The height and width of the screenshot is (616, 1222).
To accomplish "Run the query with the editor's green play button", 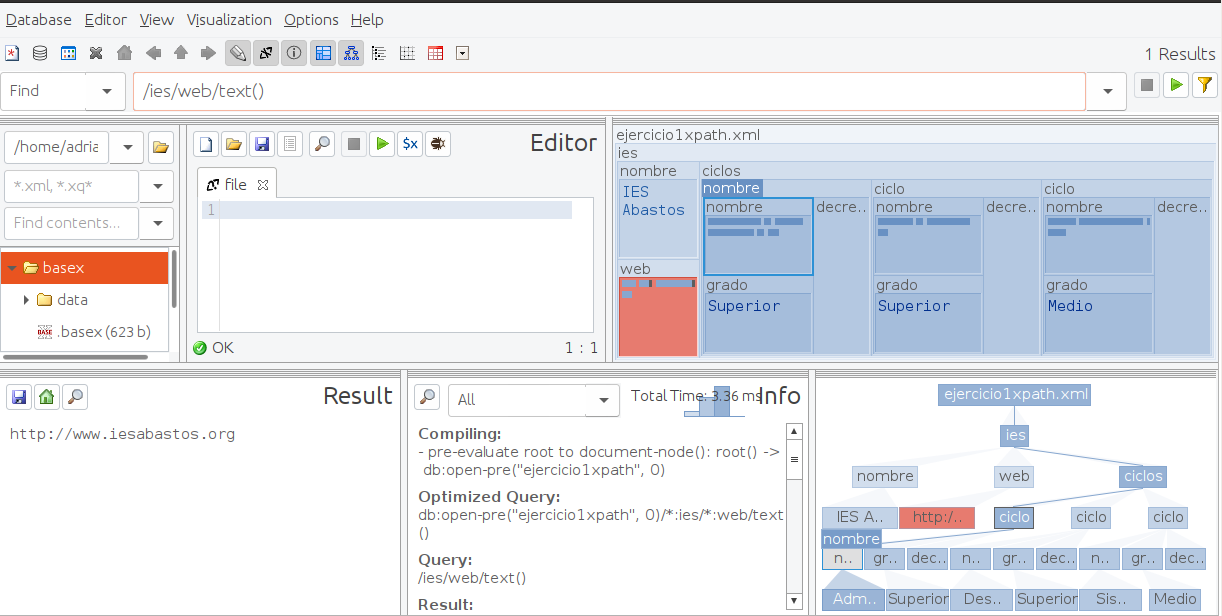I will tap(381, 144).
